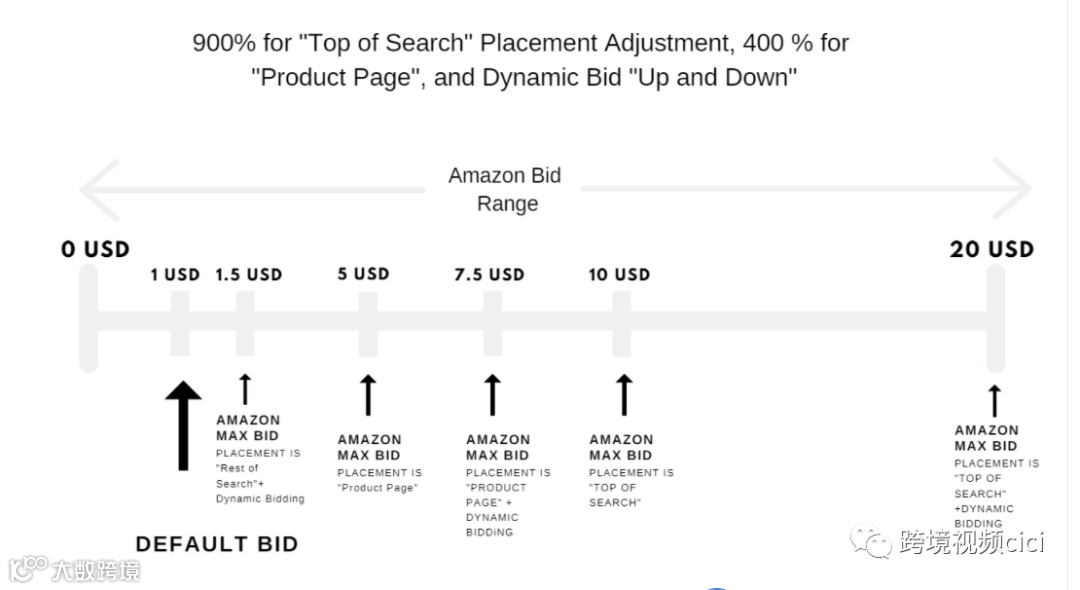
Task: Click the small arrow below 1.5 USD
Action: [244, 389]
